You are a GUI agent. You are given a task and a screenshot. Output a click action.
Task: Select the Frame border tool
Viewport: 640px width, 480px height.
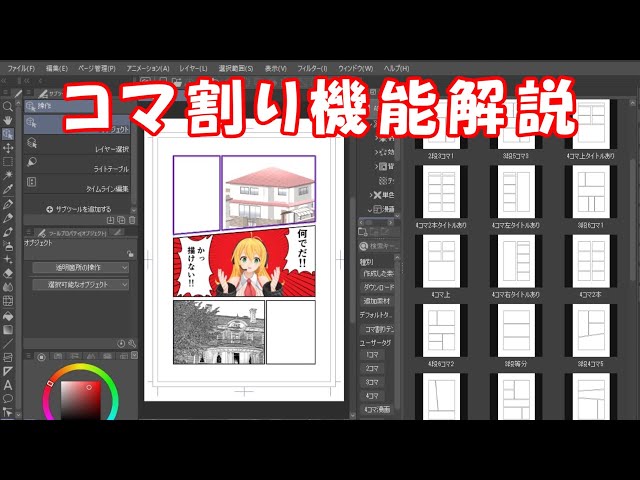7,357
